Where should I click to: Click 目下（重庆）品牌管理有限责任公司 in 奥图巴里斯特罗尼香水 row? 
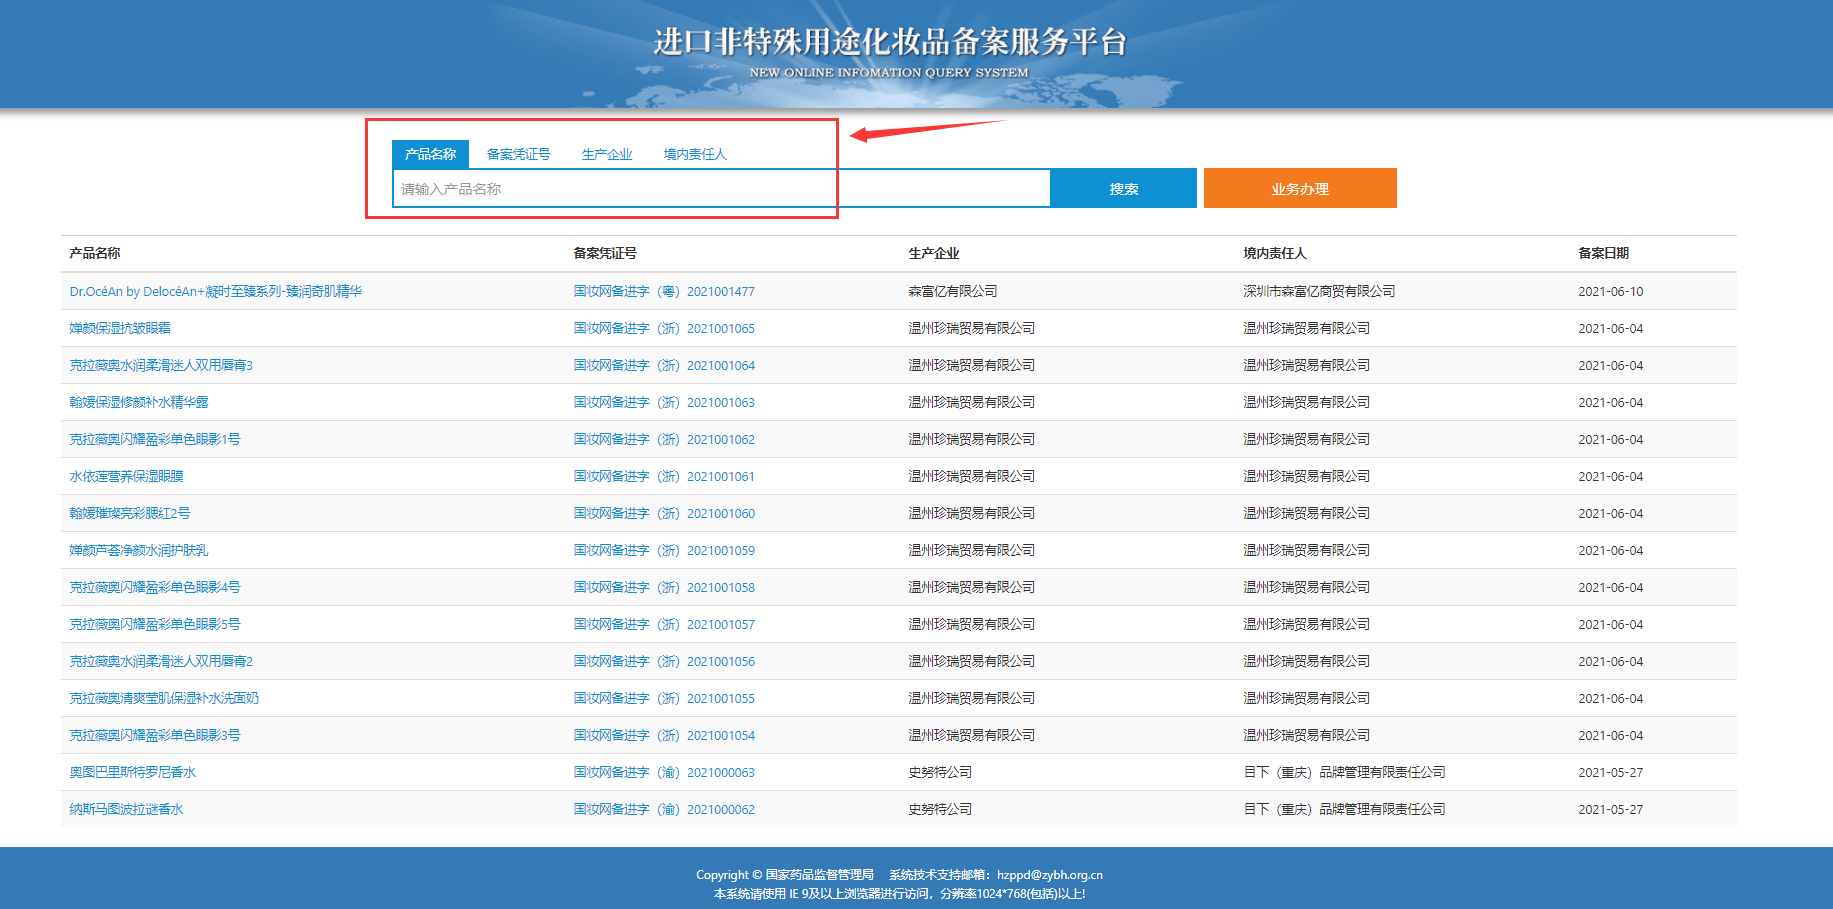[x=1344, y=772]
